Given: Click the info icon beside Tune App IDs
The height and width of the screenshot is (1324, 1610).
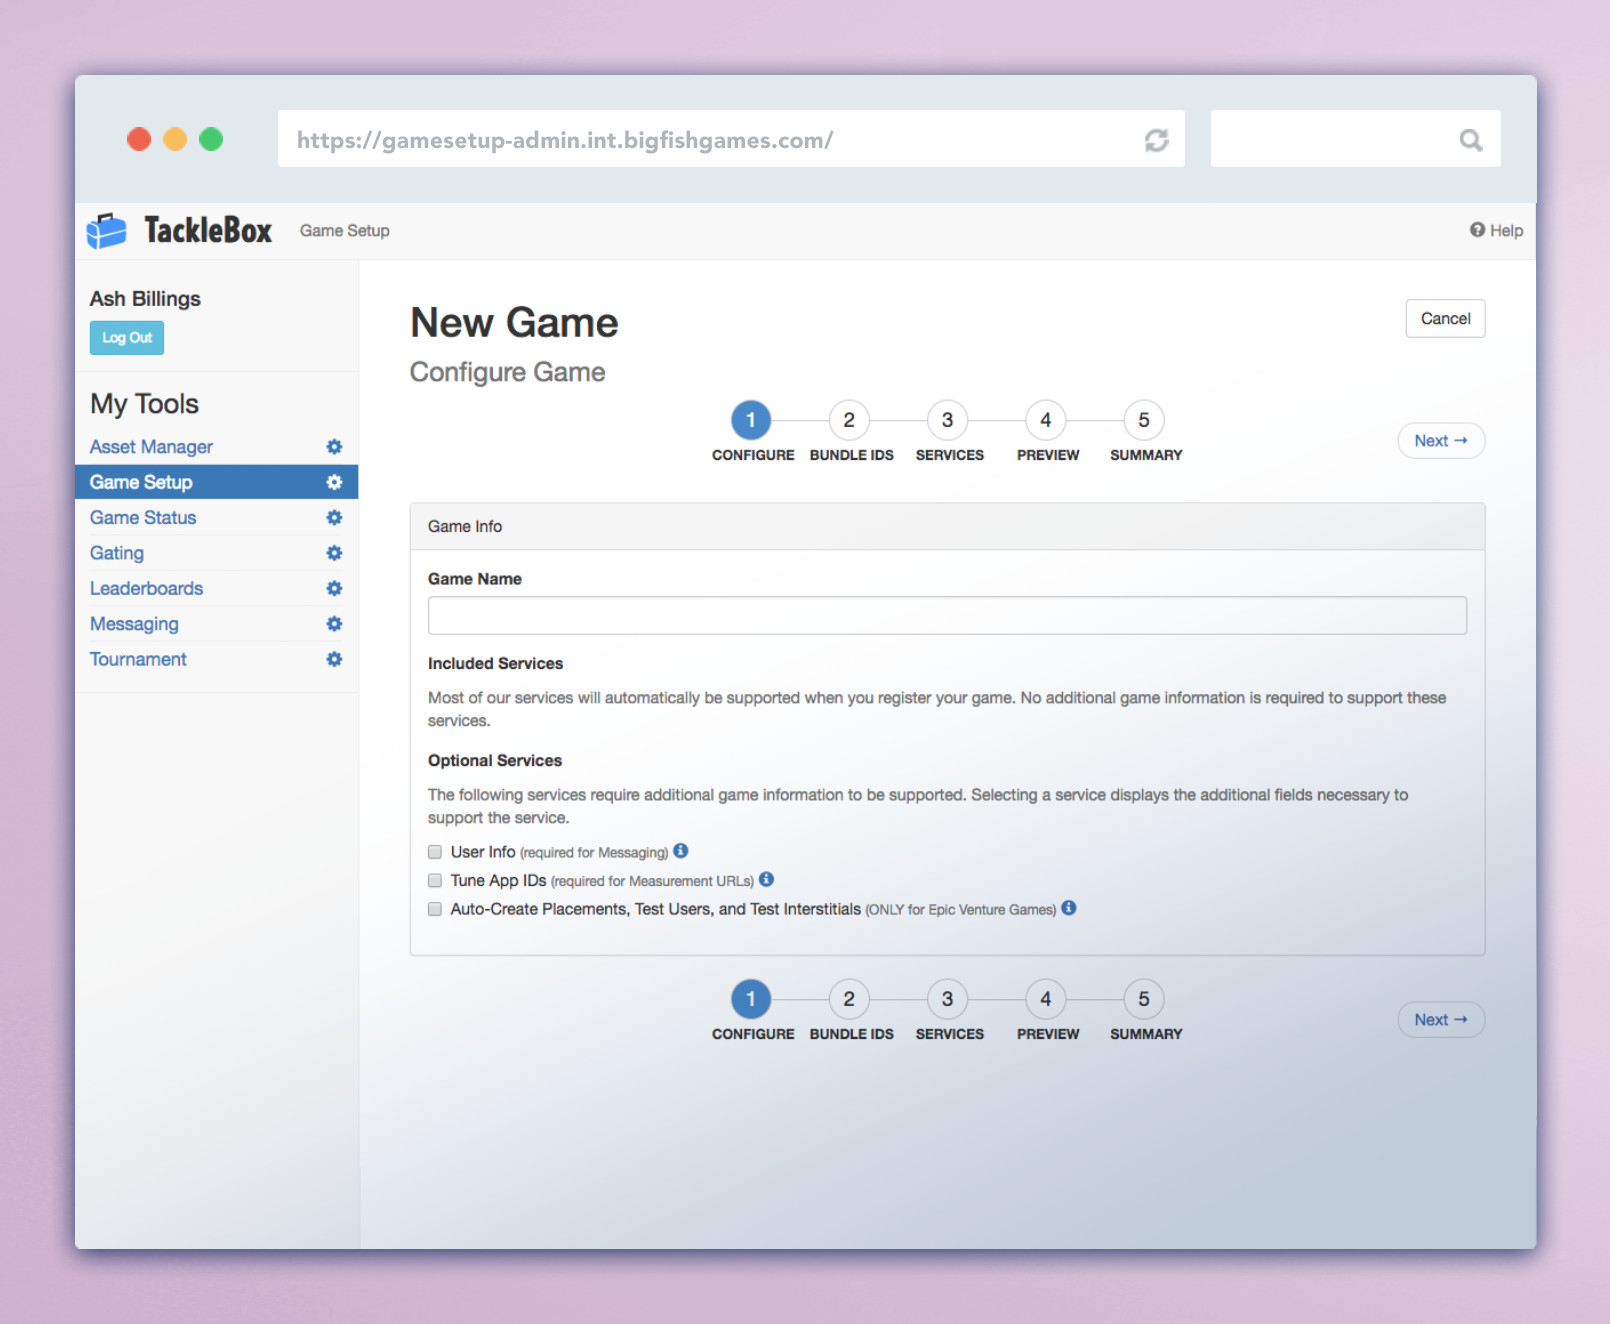Looking at the screenshot, I should (767, 879).
